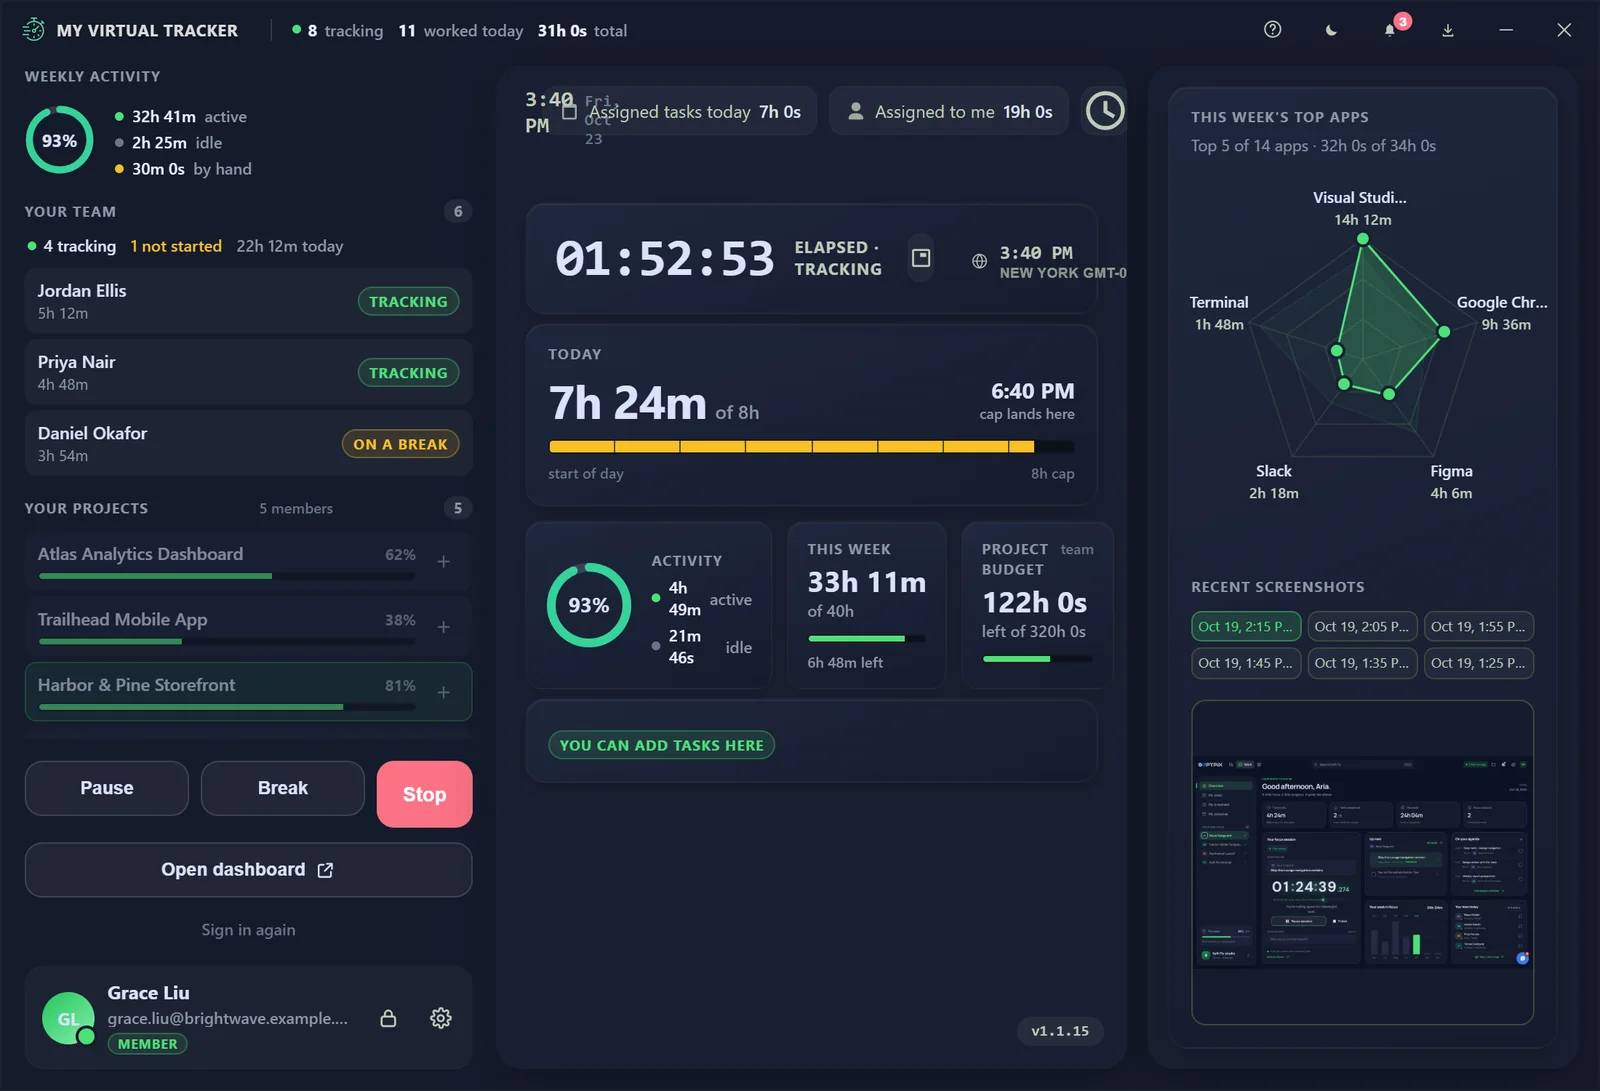This screenshot has height=1091, width=1600.
Task: Add task to Atlas Analytics Dashboard plus
Action: pos(443,562)
